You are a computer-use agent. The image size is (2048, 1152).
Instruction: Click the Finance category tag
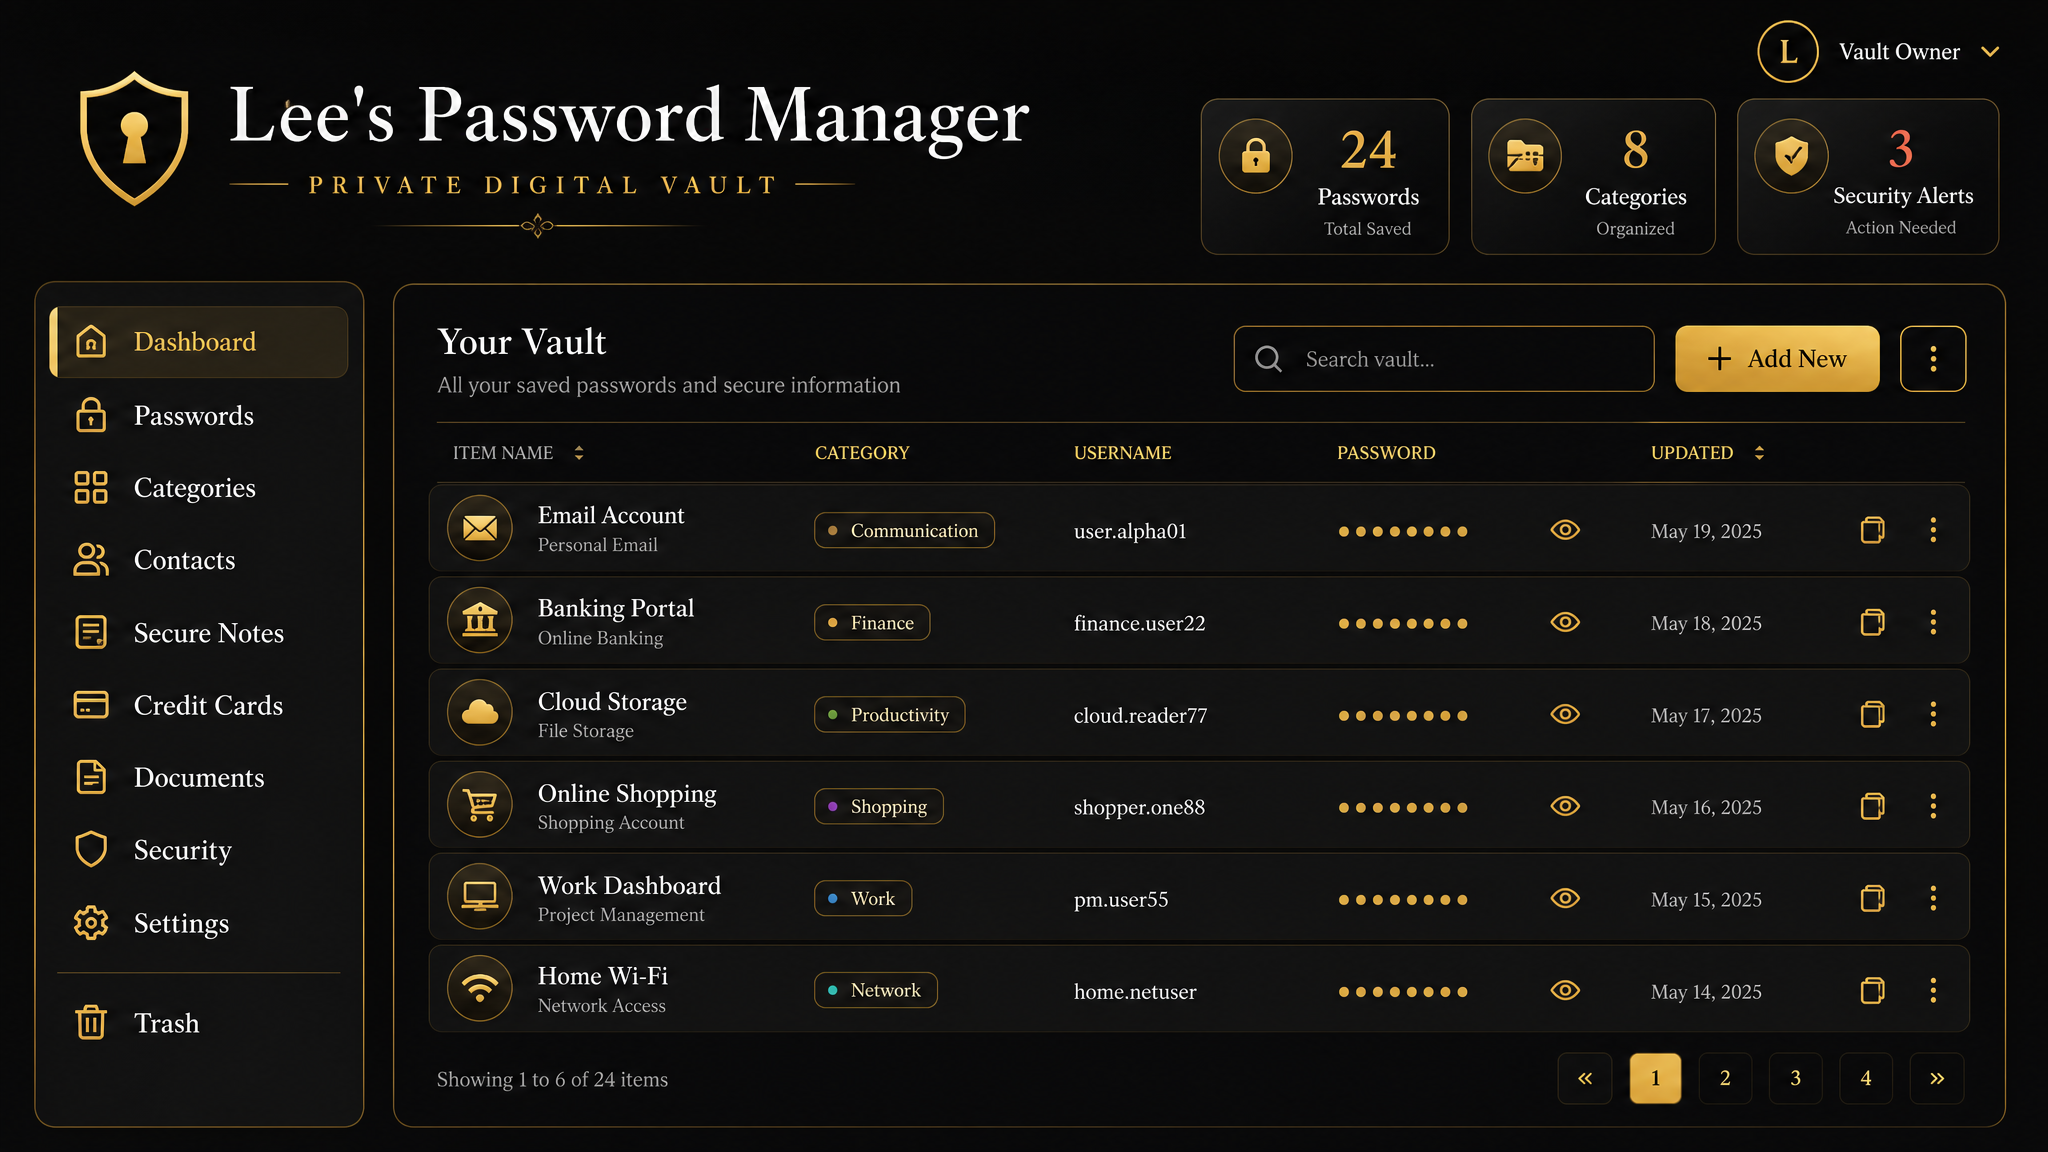(872, 622)
